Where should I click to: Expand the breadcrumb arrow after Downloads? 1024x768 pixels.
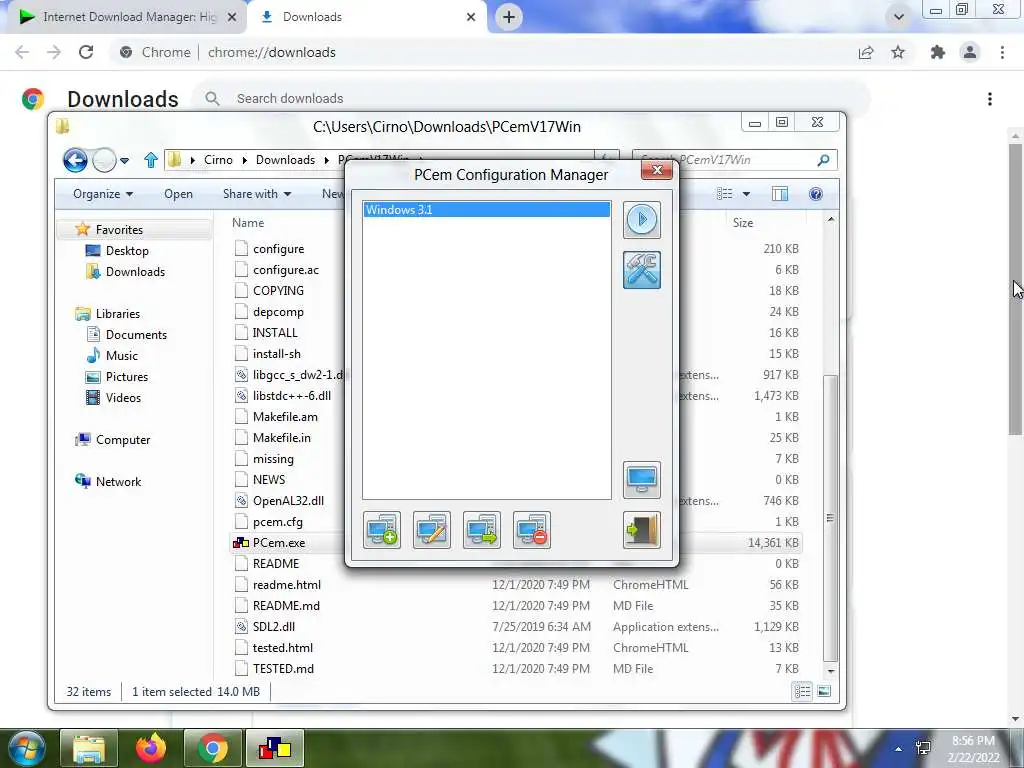click(x=327, y=160)
